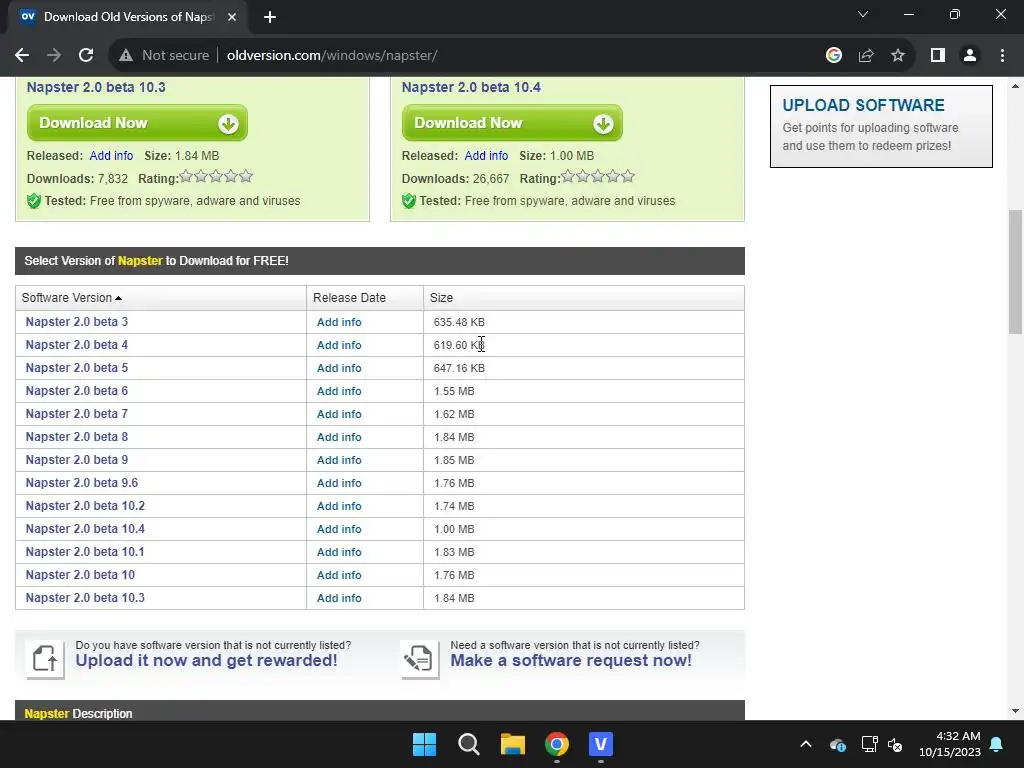Open the tab search chevron
Image resolution: width=1024 pixels, height=768 pixels.
tap(863, 14)
